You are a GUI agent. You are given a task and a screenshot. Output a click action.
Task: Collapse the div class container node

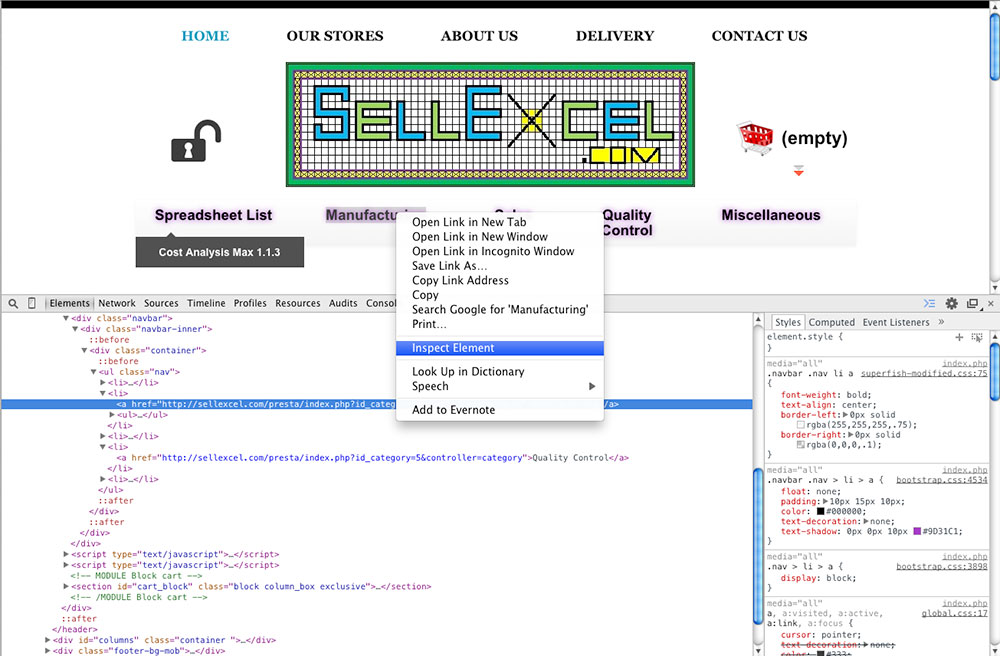(x=84, y=351)
